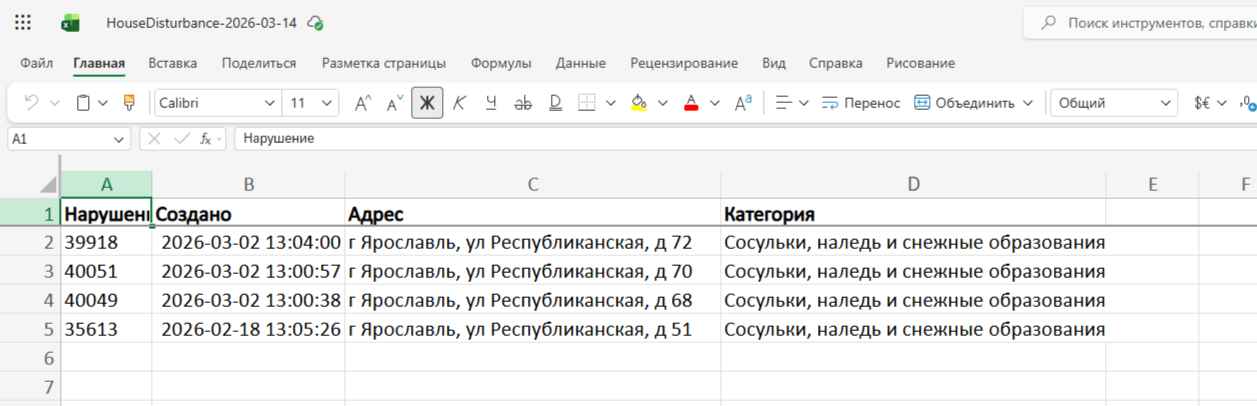Image resolution: width=1257 pixels, height=406 pixels.
Task: Switch to the Вставка tab
Action: click(x=173, y=63)
